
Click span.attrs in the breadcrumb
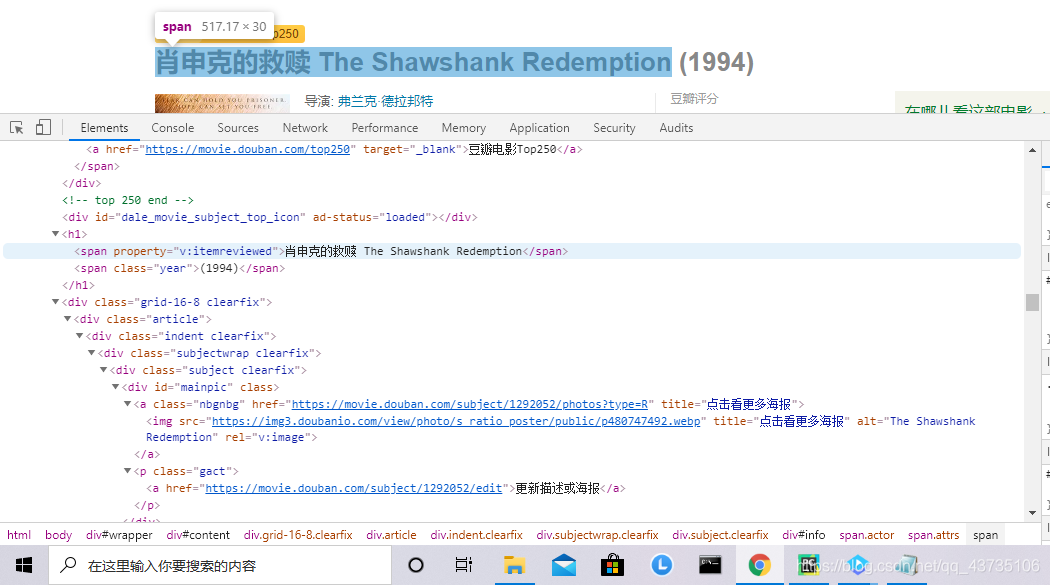933,535
